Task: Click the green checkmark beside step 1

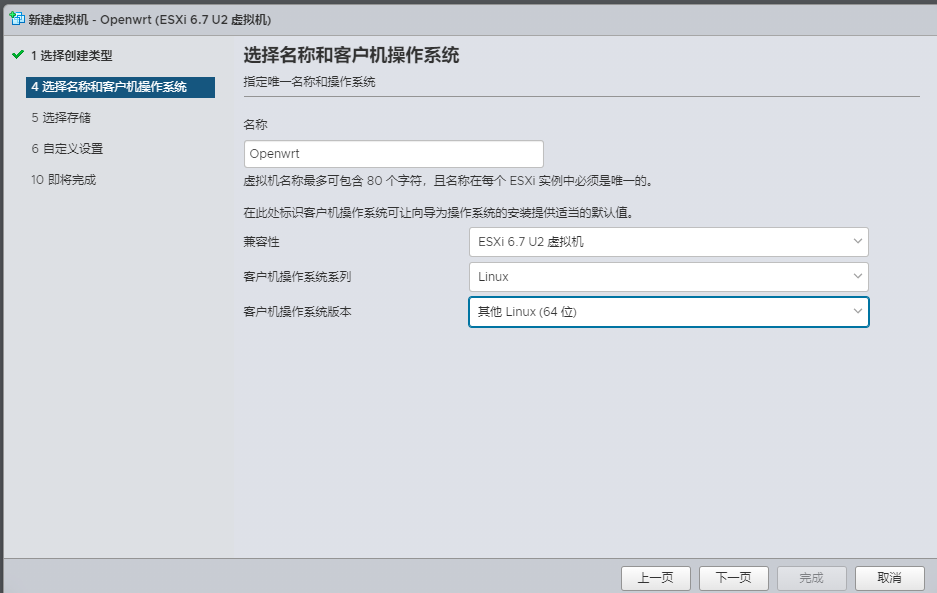Action: click(x=18, y=55)
